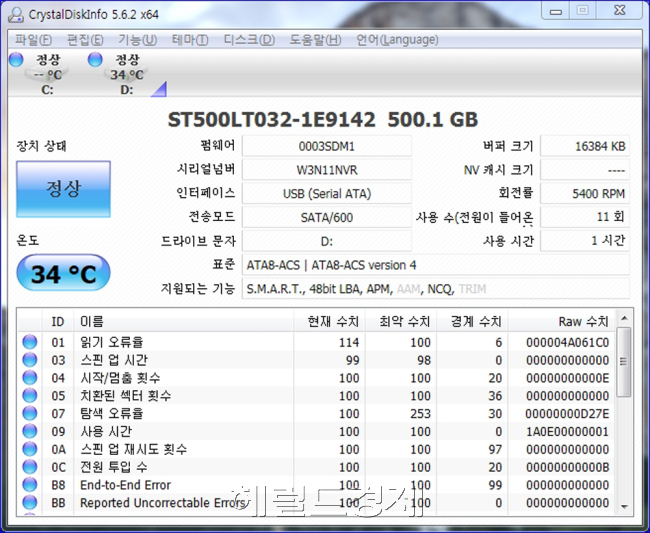
Task: Click the transfer mode field SATA/600
Action: (327, 217)
